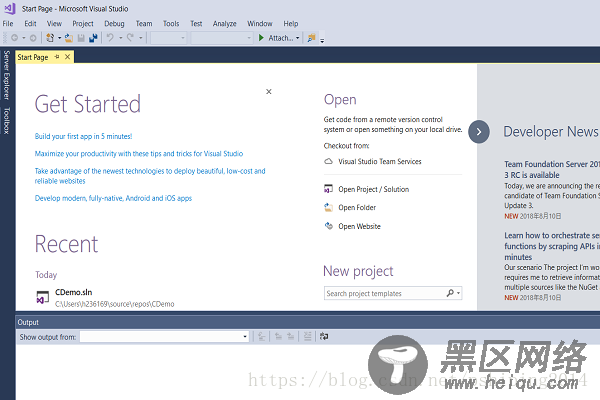This screenshot has height=400, width=600.
Task: Open the Help menu
Action: click(x=291, y=24)
